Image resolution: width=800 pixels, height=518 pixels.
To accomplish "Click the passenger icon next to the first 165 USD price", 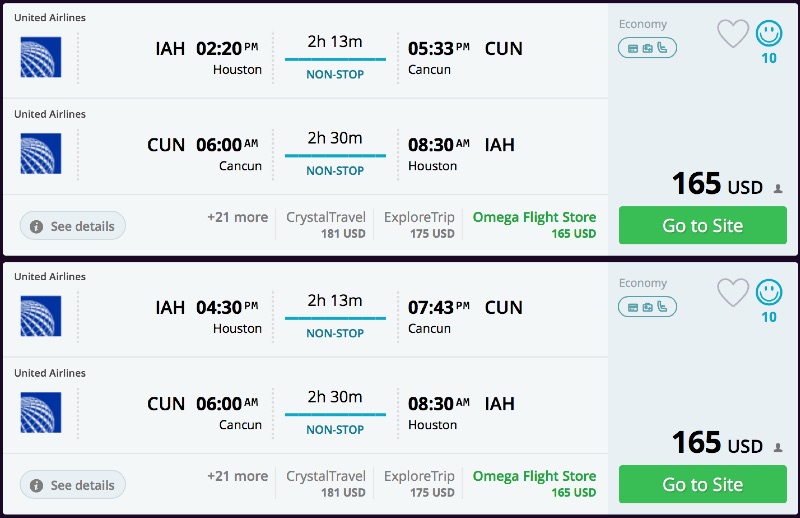I will tap(778, 189).
